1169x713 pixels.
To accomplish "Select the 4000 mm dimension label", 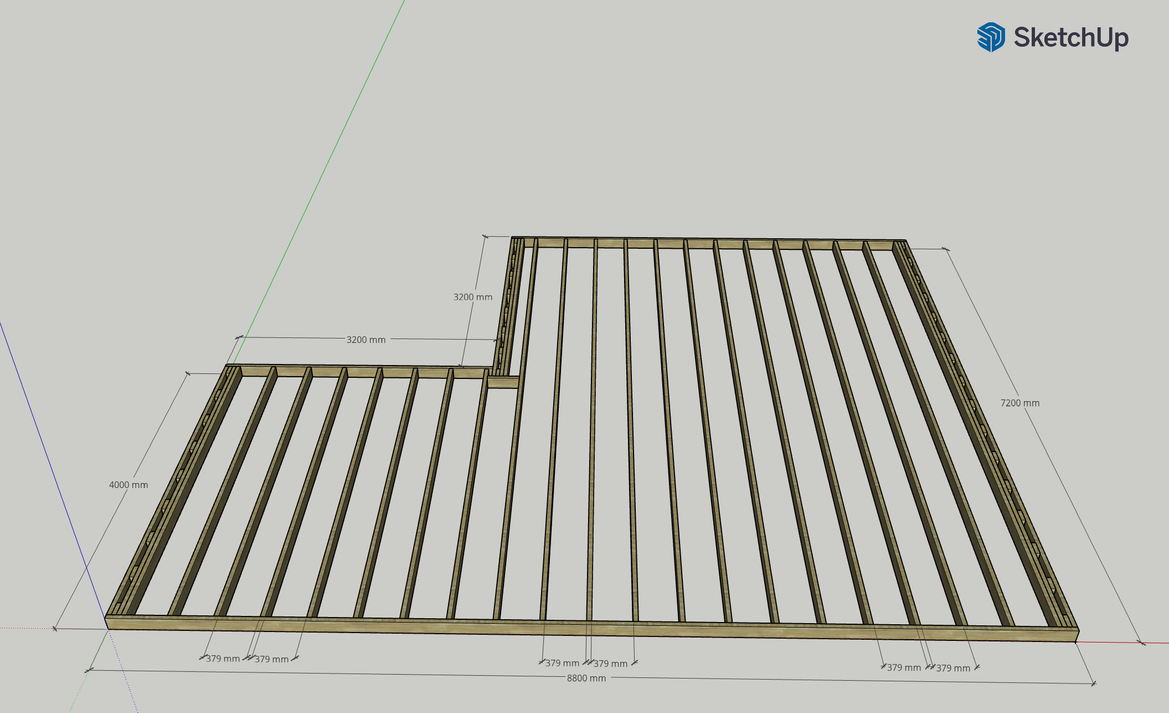I will [x=128, y=485].
